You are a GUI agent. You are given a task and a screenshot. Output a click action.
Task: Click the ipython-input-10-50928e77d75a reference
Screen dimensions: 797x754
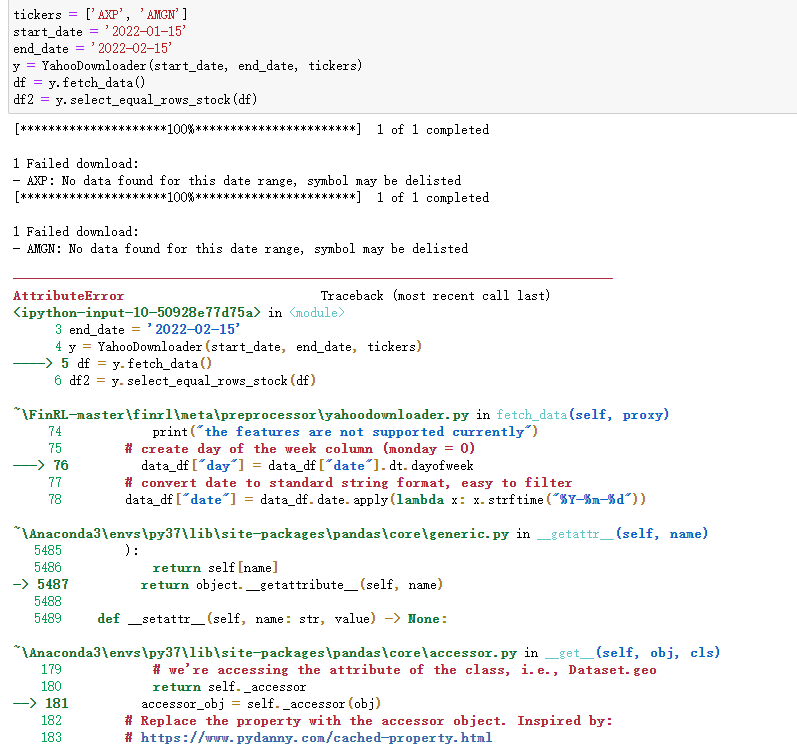(x=137, y=313)
